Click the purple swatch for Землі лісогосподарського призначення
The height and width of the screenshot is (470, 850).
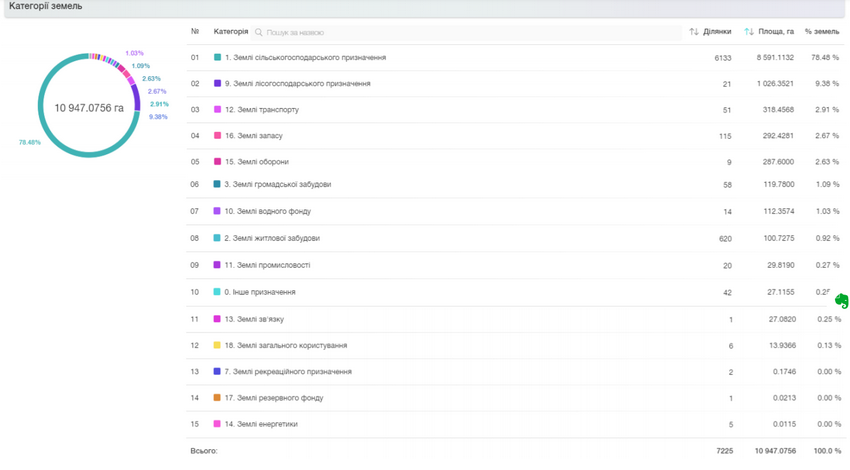point(217,84)
